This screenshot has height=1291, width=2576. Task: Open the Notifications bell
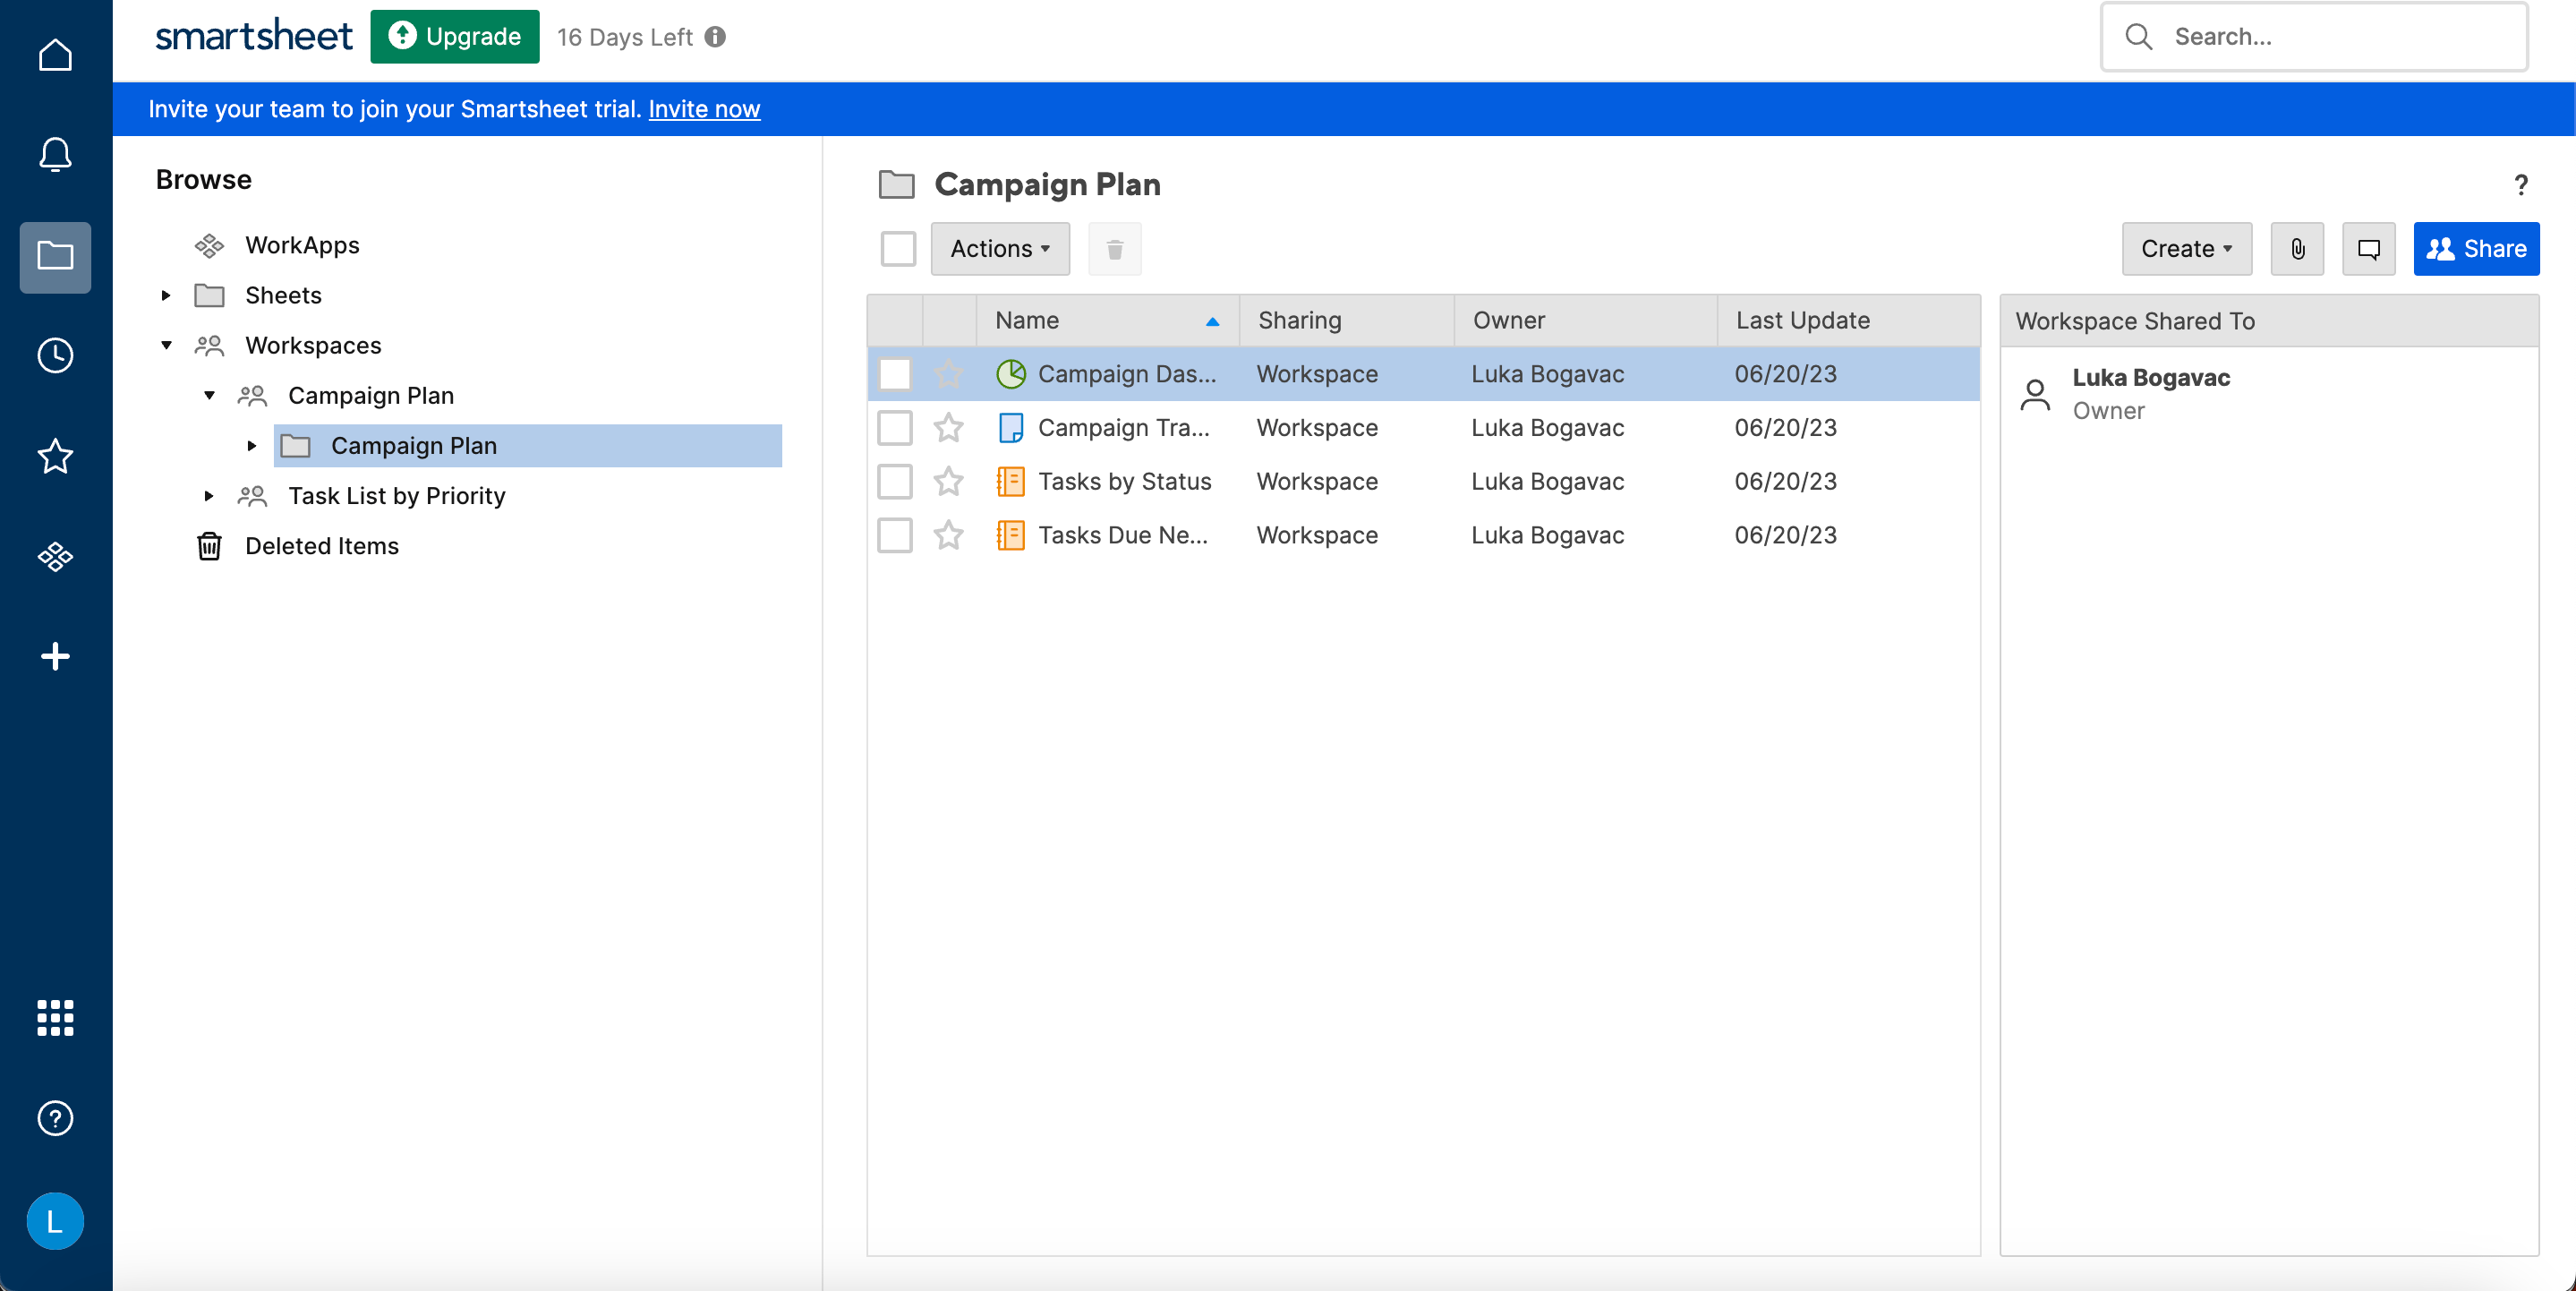coord(55,155)
